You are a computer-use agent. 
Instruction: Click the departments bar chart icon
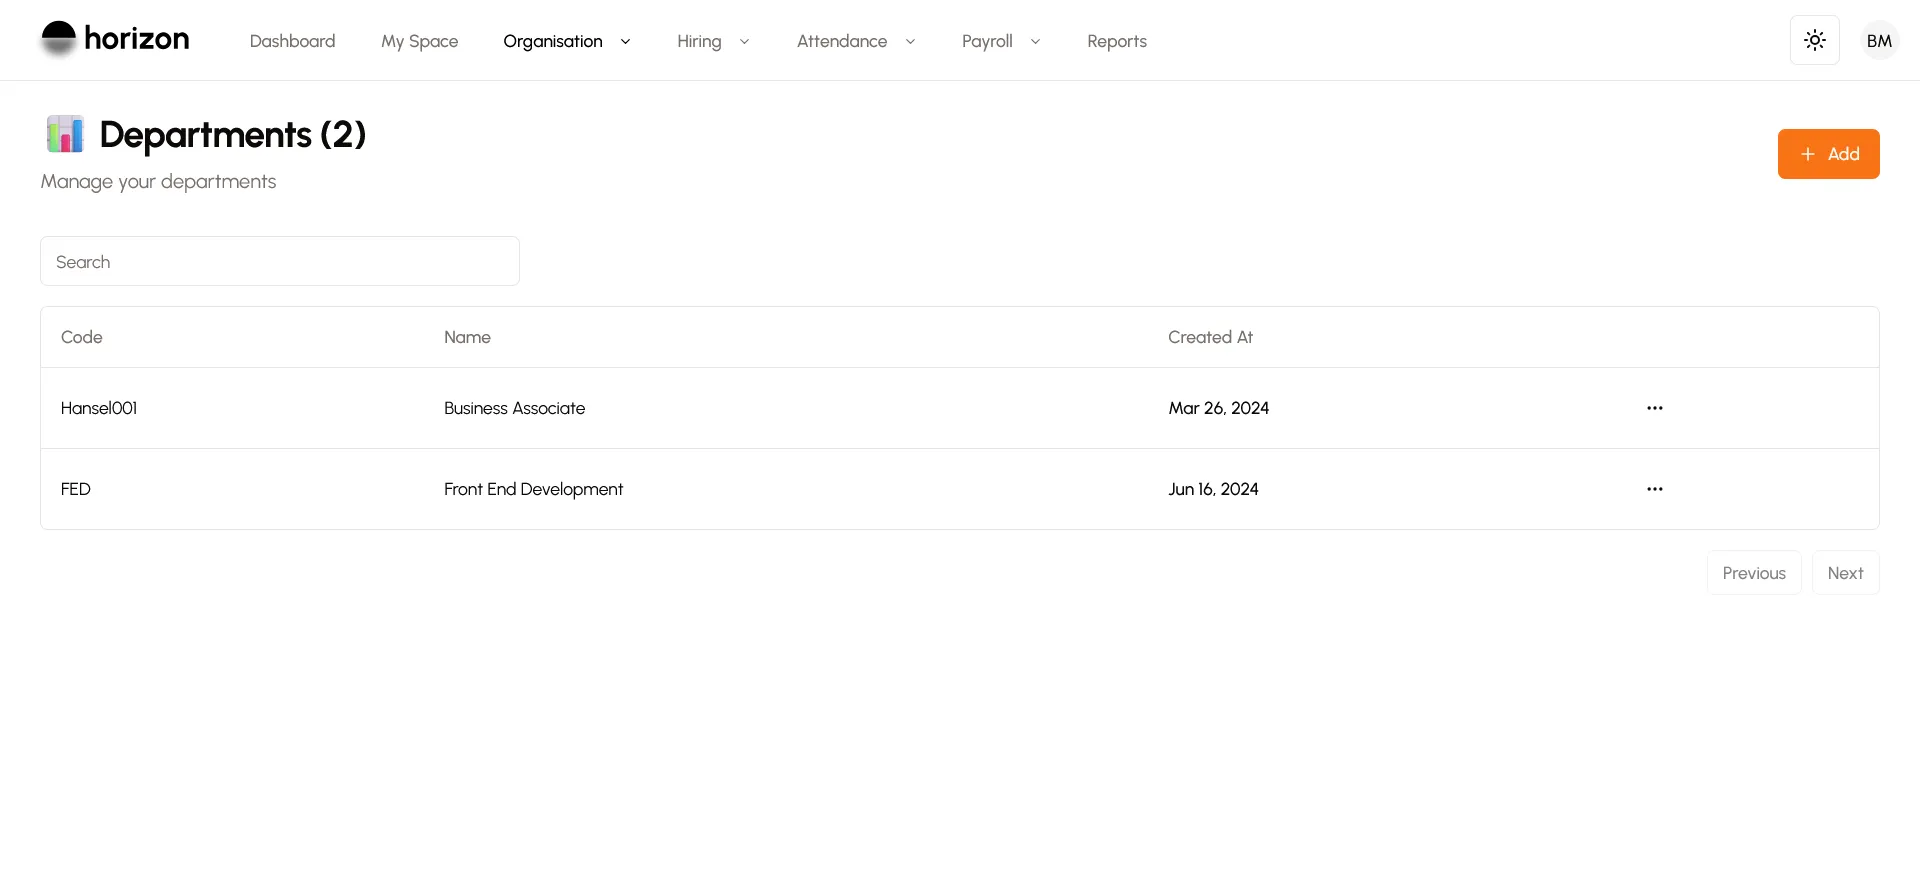(65, 134)
